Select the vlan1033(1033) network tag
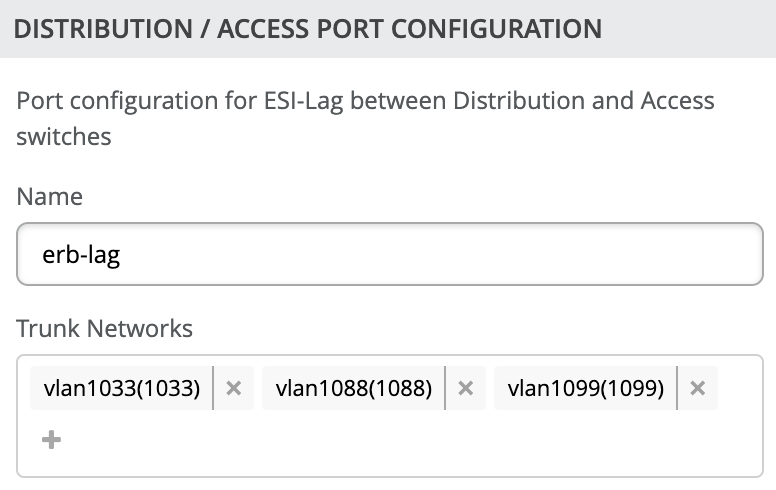 (123, 389)
